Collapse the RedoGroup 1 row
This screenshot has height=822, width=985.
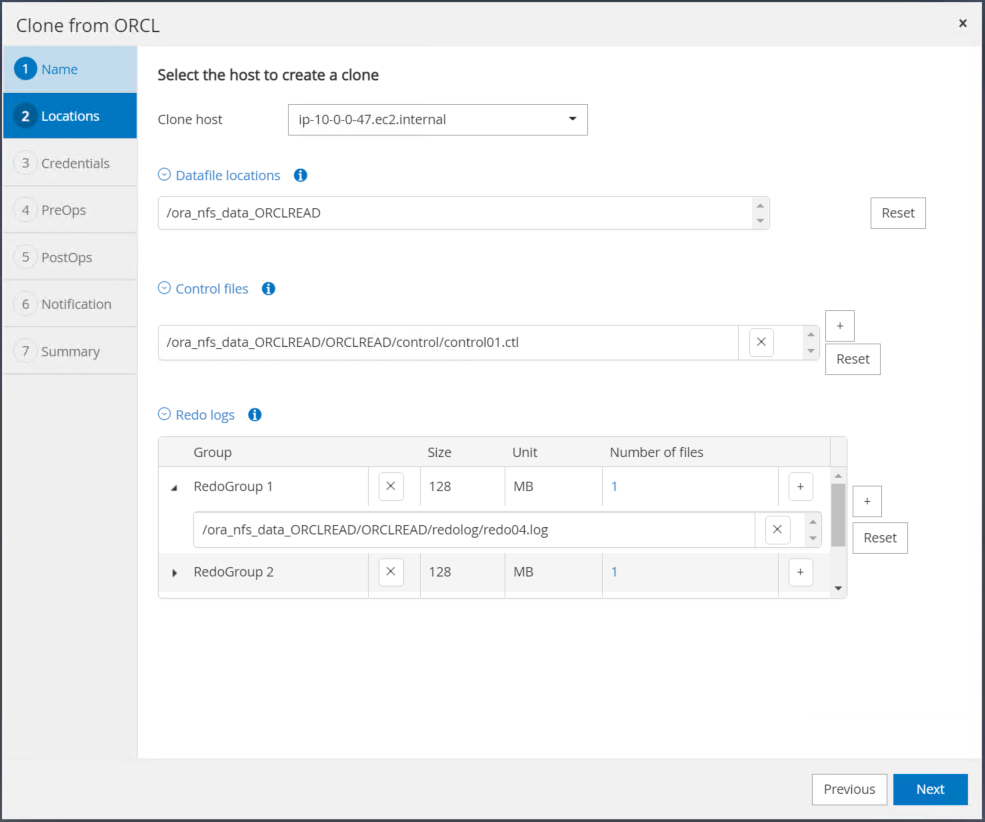pyautogui.click(x=175, y=488)
